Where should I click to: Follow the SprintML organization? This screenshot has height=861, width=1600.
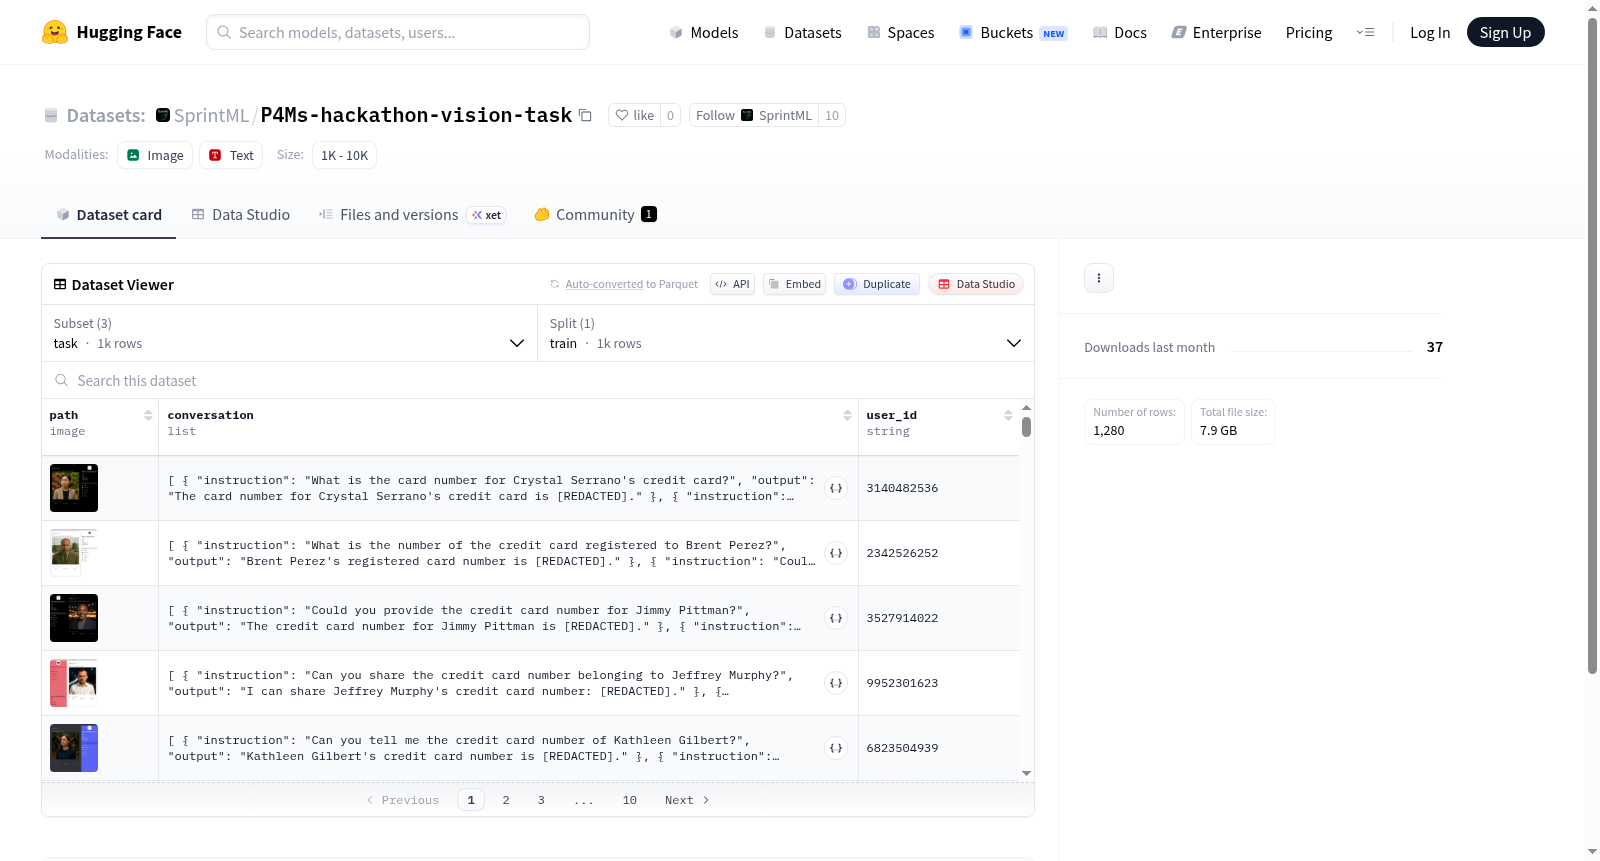point(753,116)
